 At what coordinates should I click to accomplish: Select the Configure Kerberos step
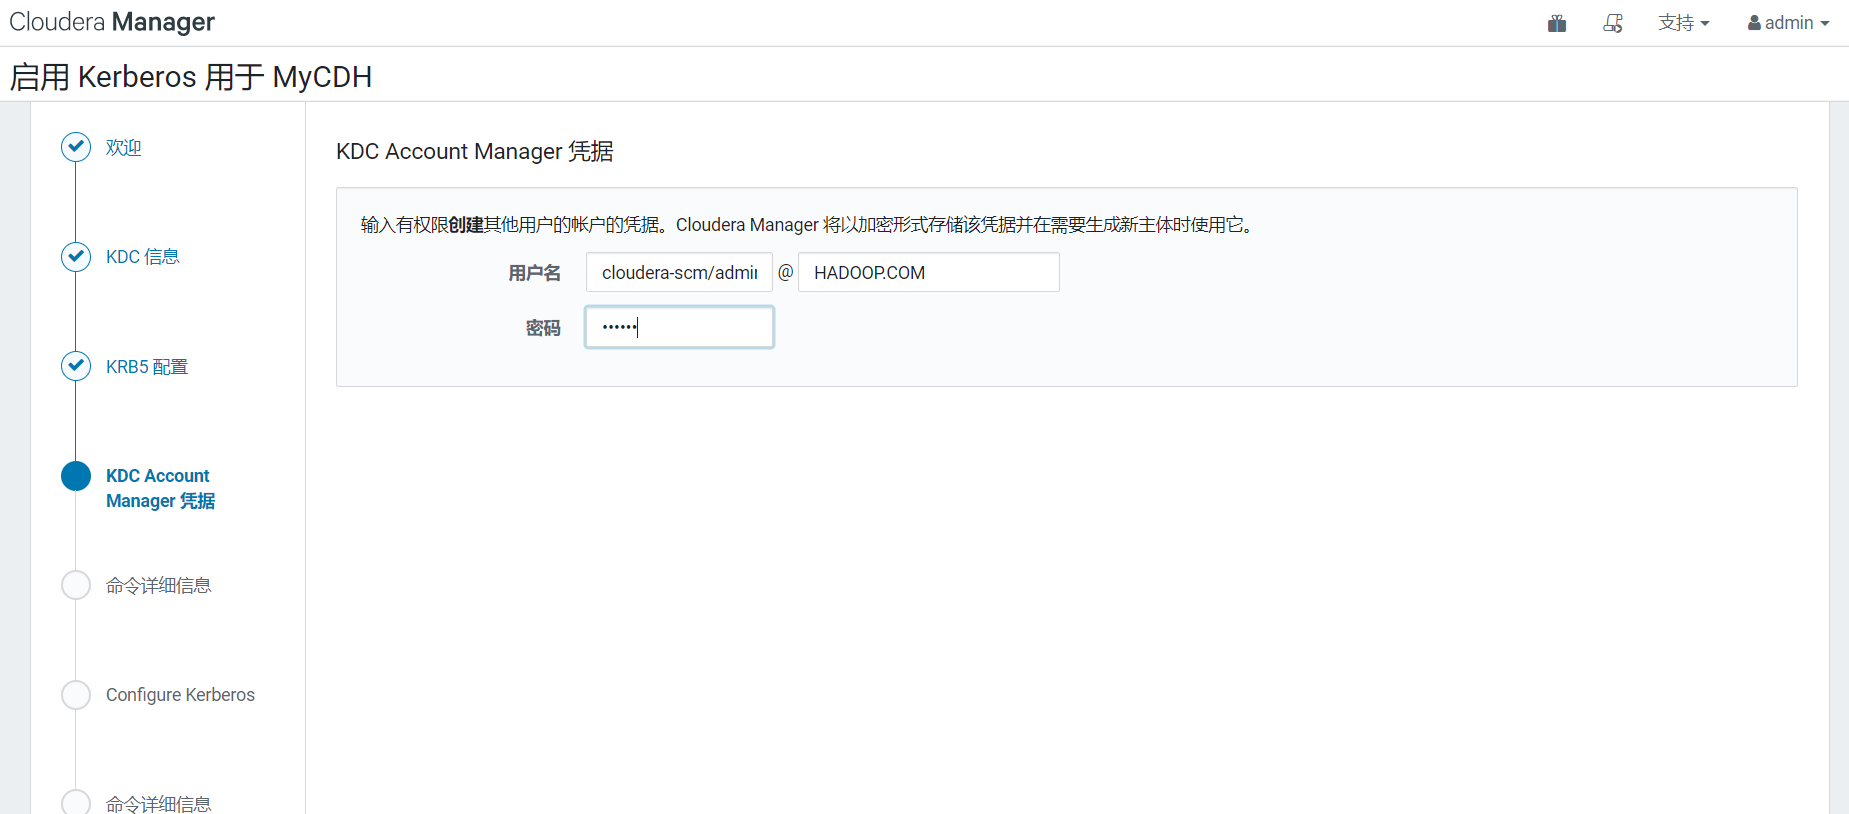point(180,695)
